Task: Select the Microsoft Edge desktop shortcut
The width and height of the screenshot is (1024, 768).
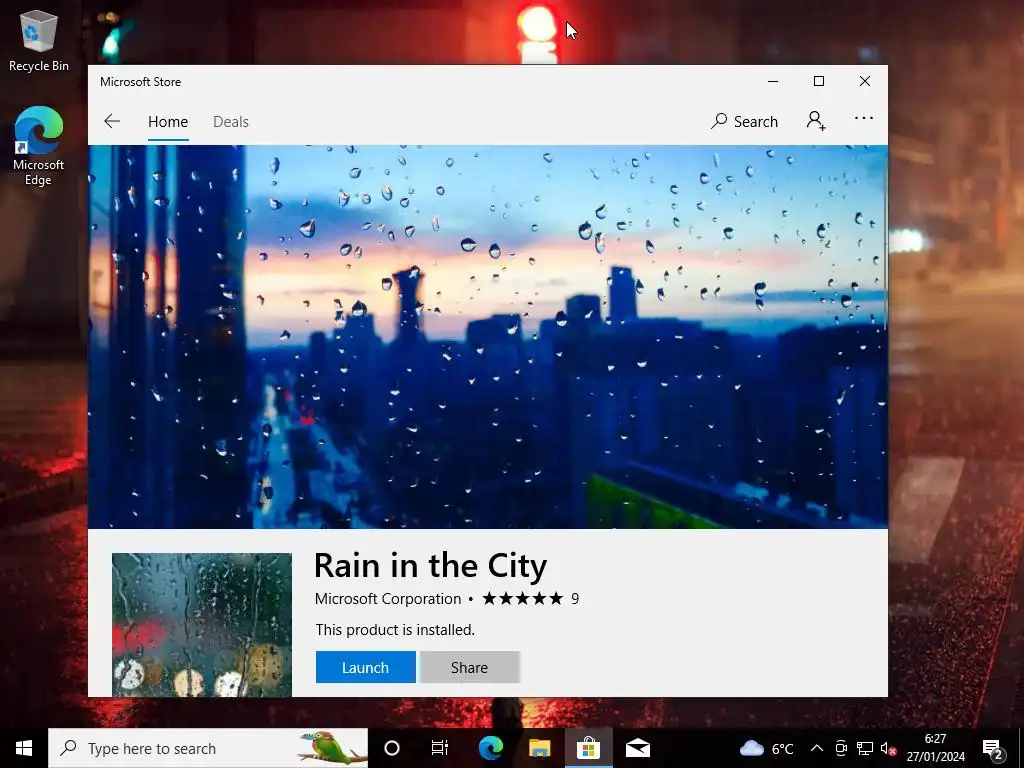Action: 39,146
